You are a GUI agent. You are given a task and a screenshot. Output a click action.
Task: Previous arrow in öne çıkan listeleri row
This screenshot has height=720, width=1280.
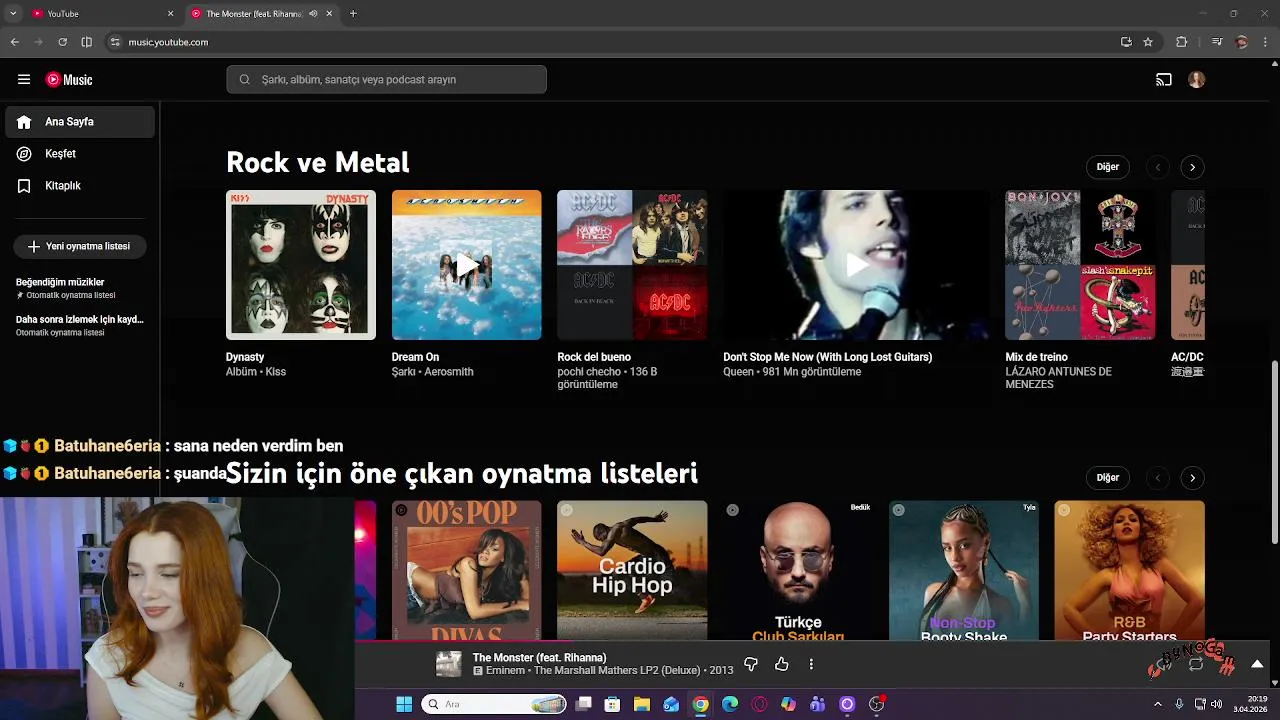click(1158, 478)
